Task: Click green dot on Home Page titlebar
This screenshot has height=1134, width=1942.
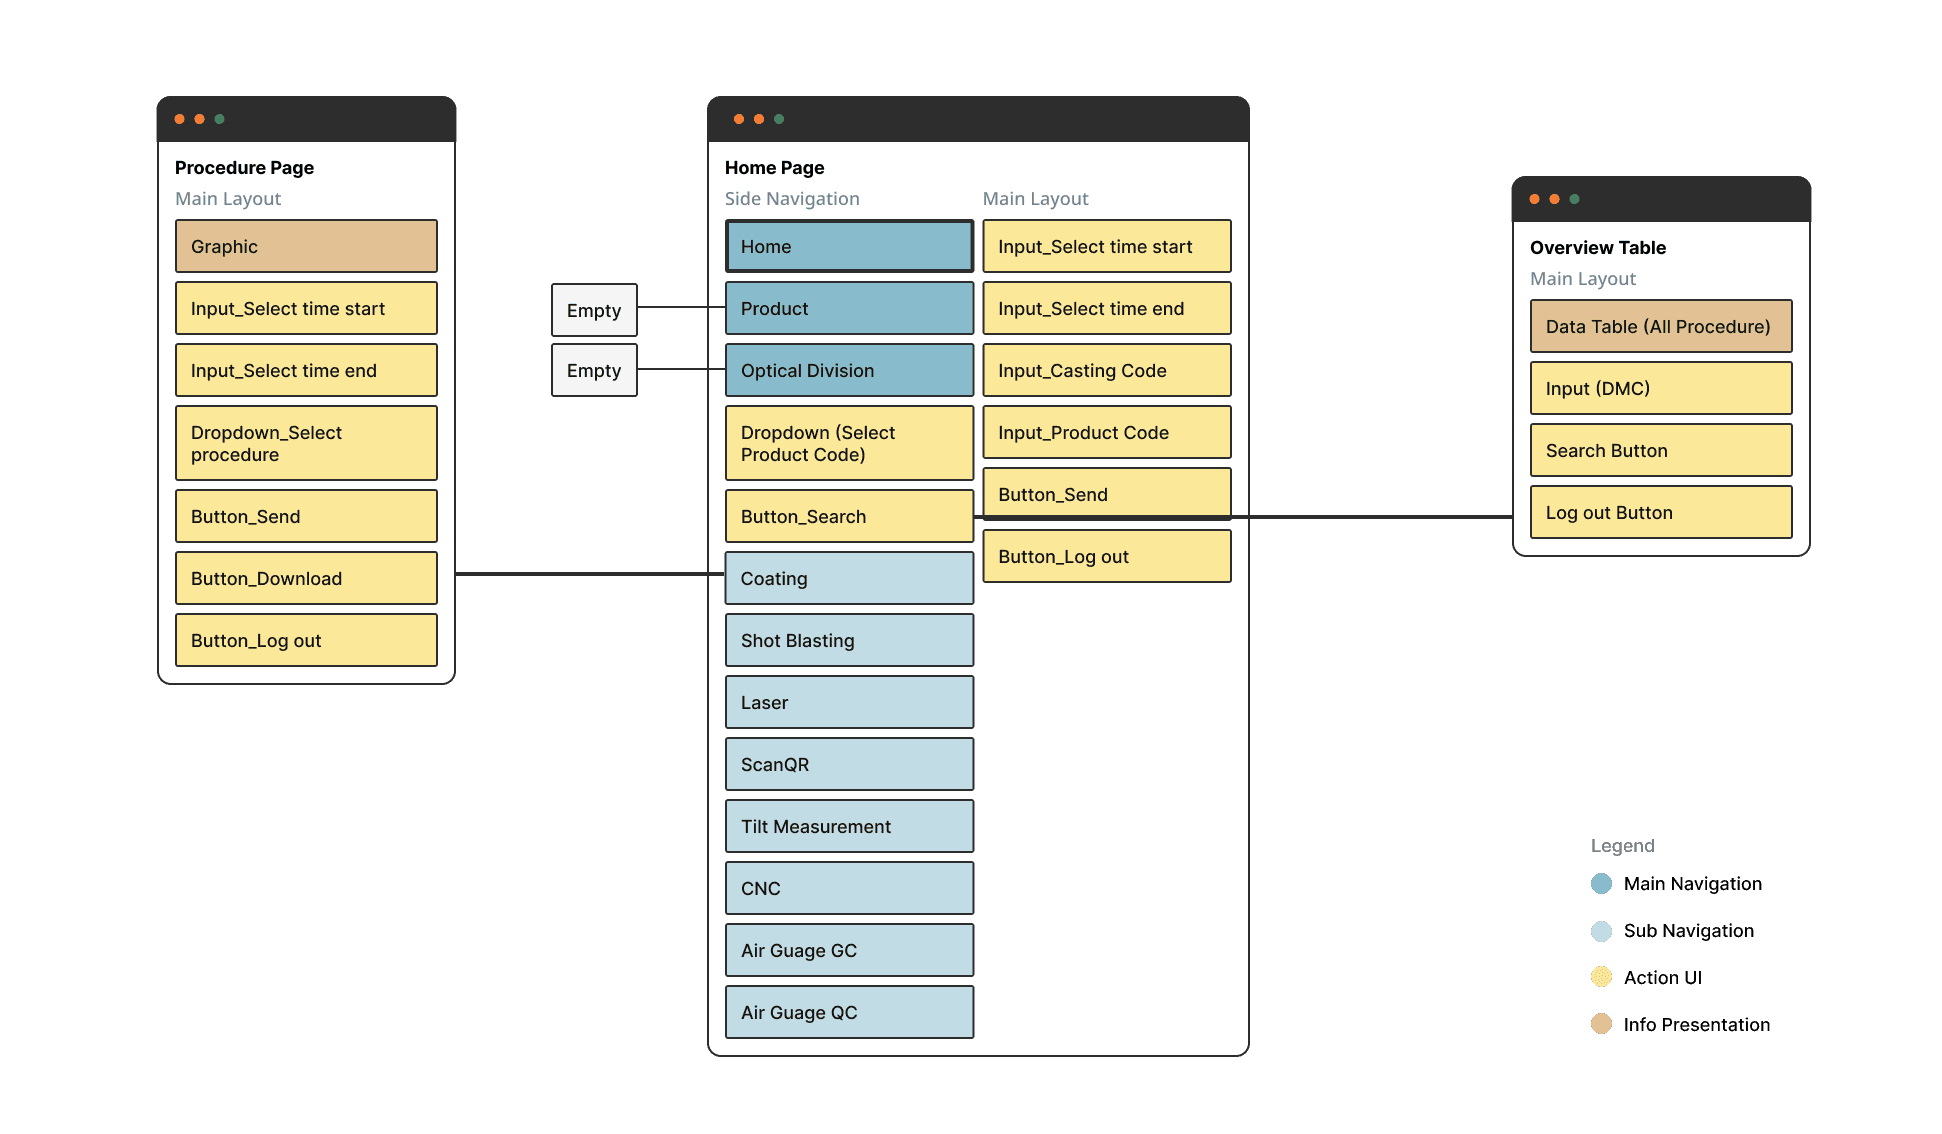Action: click(779, 119)
